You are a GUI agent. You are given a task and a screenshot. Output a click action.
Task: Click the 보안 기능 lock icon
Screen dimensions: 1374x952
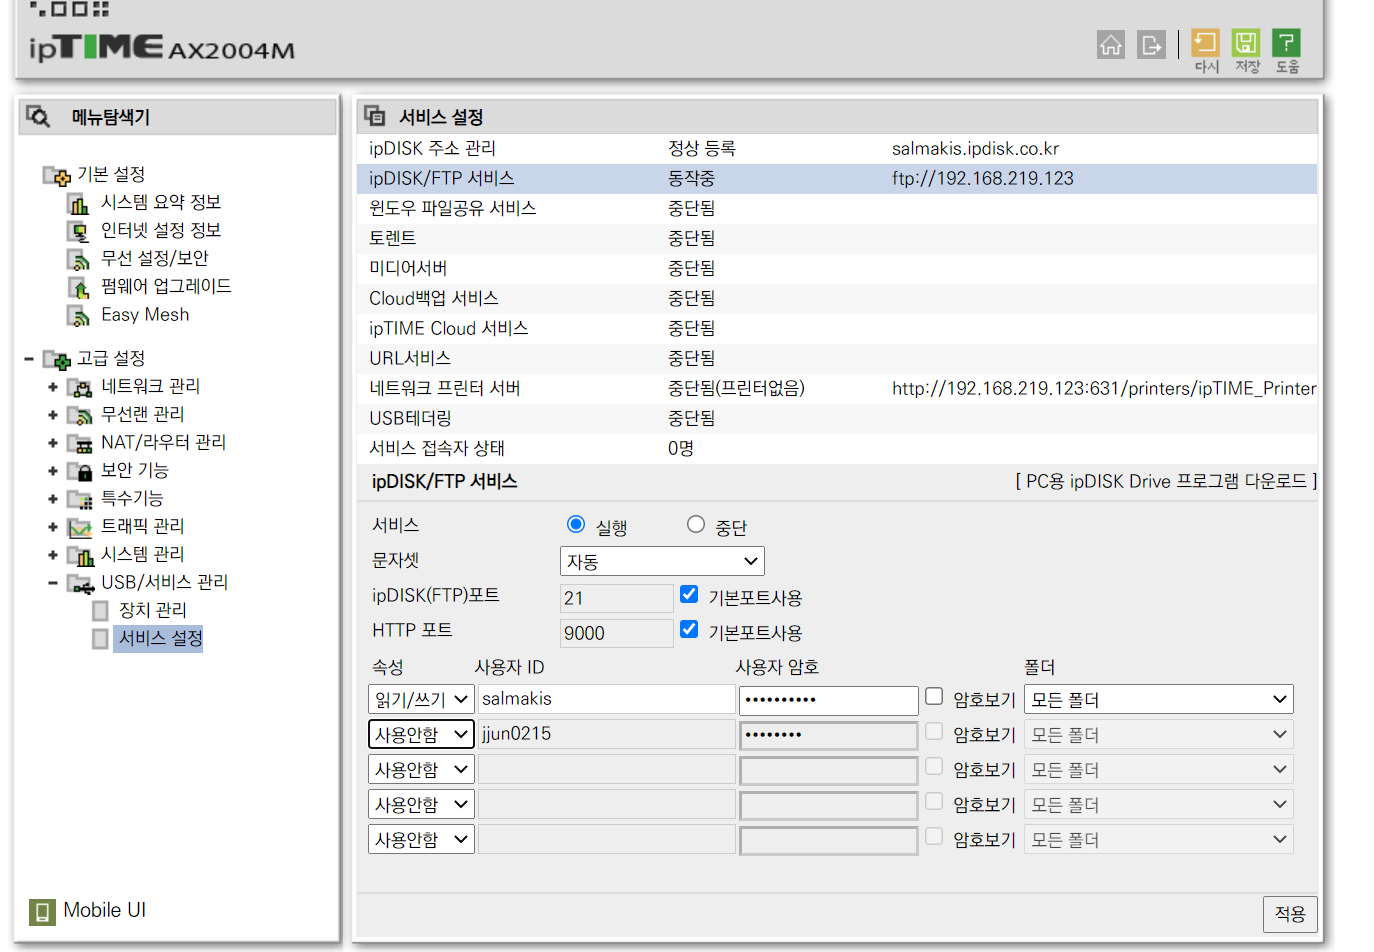tap(80, 471)
